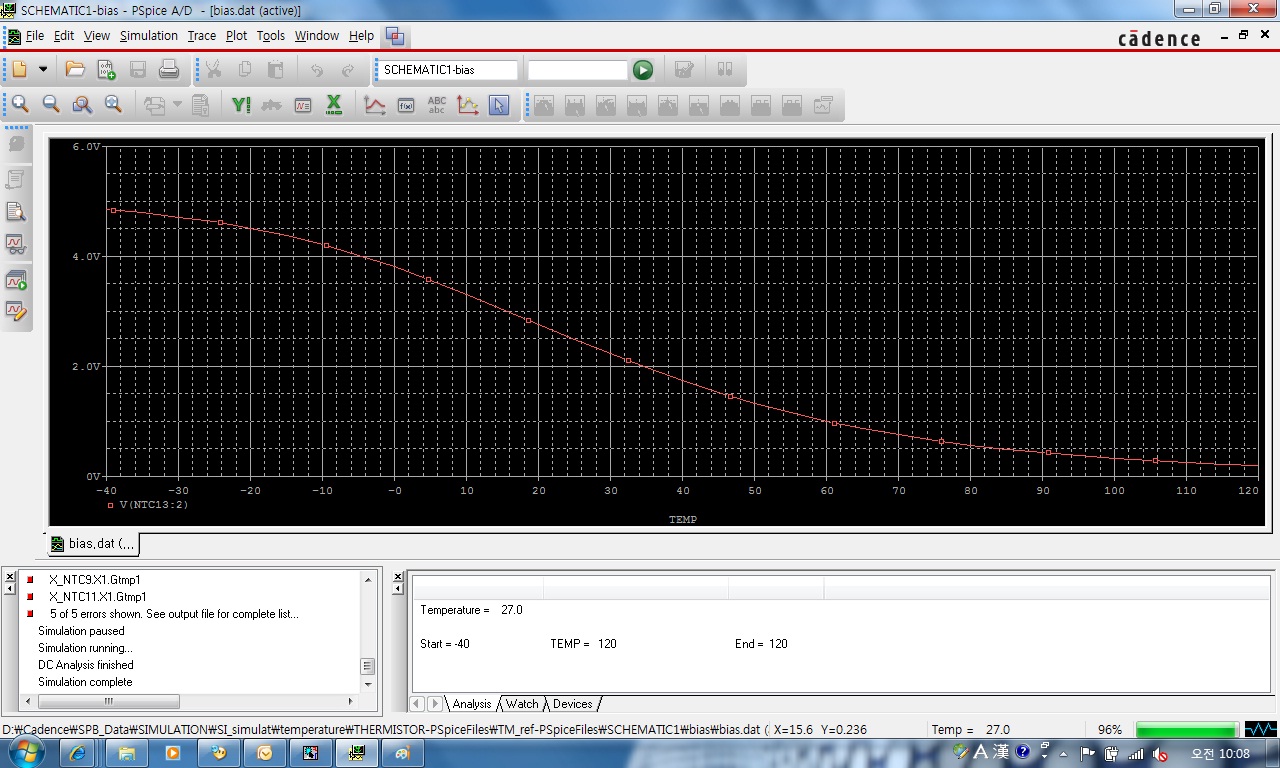Toggle the green Y axis icon
Image resolution: width=1280 pixels, height=768 pixels.
click(241, 104)
